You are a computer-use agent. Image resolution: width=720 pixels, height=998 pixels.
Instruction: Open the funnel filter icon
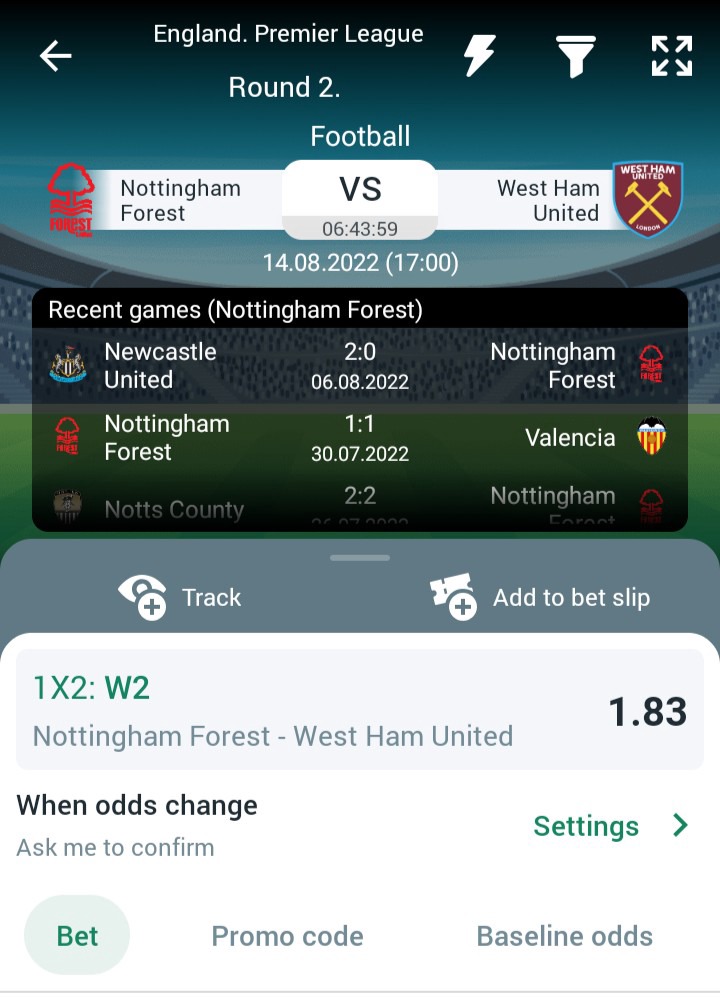(575, 57)
